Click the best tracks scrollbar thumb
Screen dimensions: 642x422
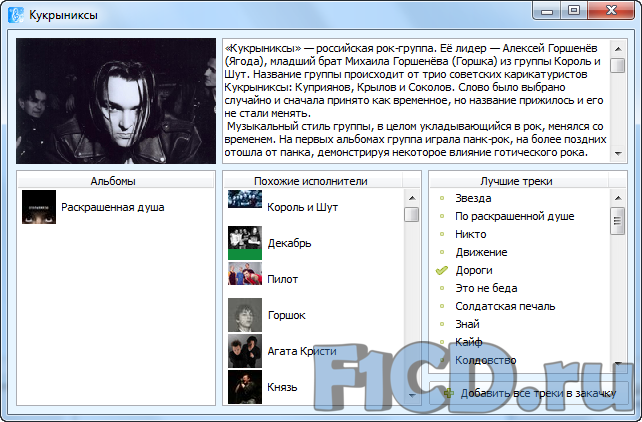click(618, 221)
